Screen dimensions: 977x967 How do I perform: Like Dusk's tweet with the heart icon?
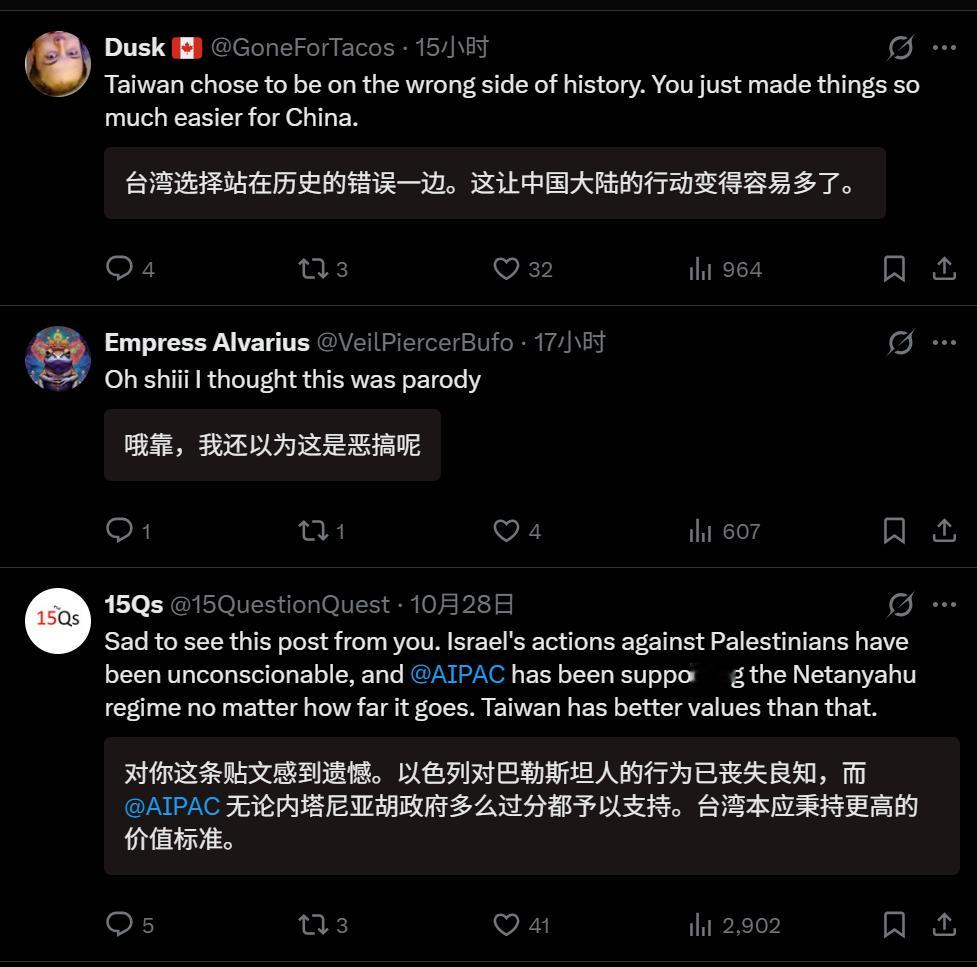(506, 269)
